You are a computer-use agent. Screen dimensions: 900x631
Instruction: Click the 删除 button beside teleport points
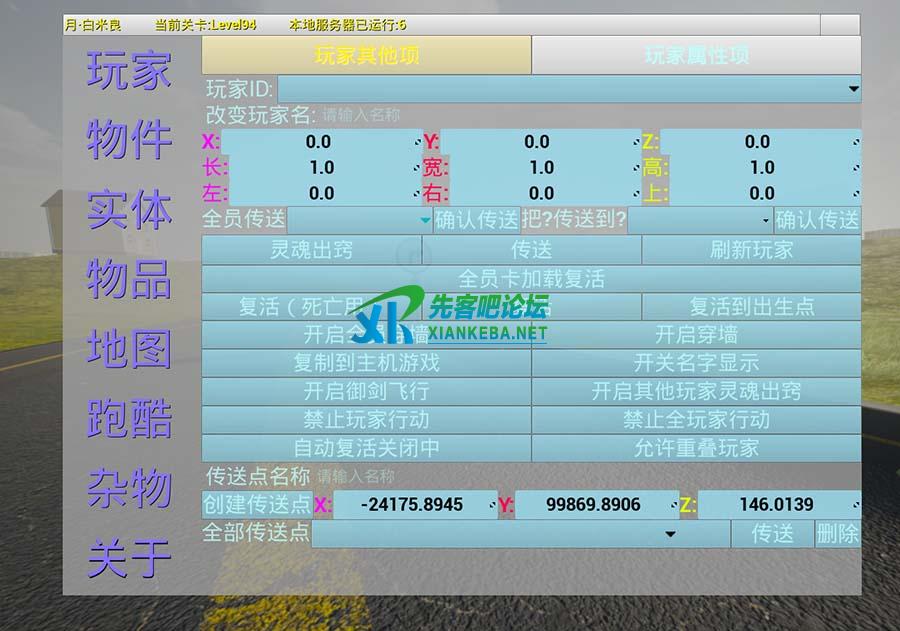coord(837,534)
